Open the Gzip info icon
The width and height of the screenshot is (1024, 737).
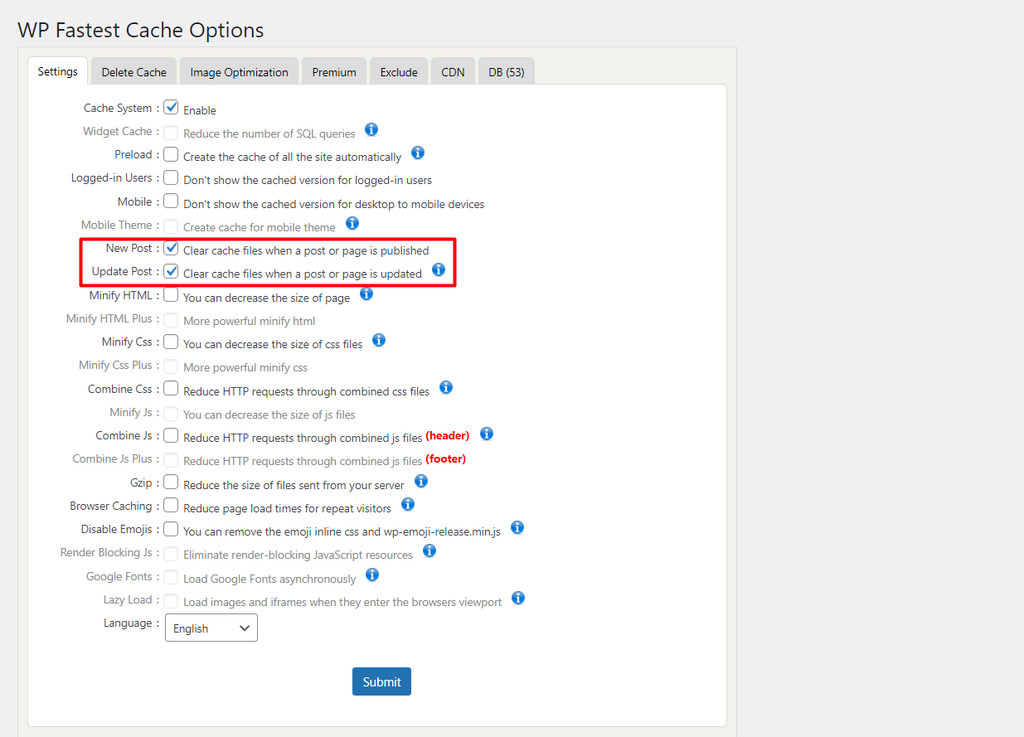421,480
